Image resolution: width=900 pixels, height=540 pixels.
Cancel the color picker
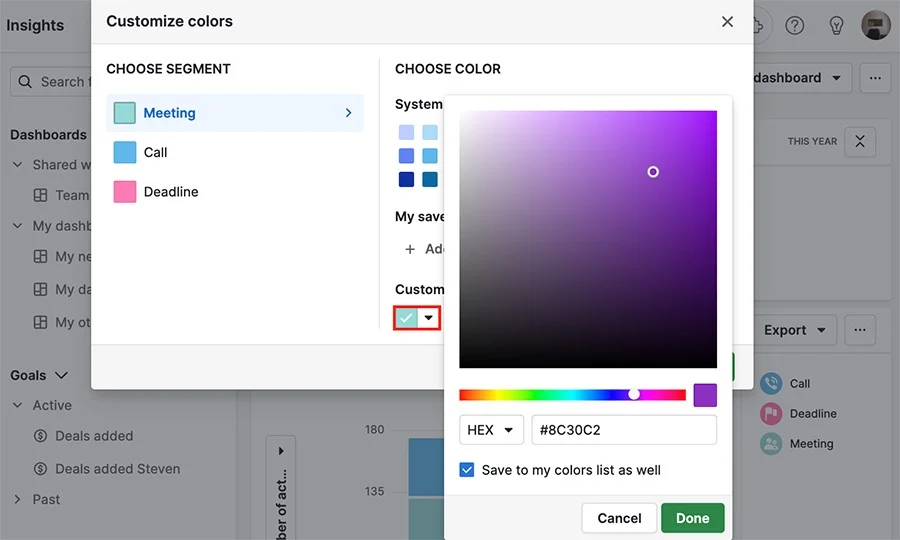619,518
